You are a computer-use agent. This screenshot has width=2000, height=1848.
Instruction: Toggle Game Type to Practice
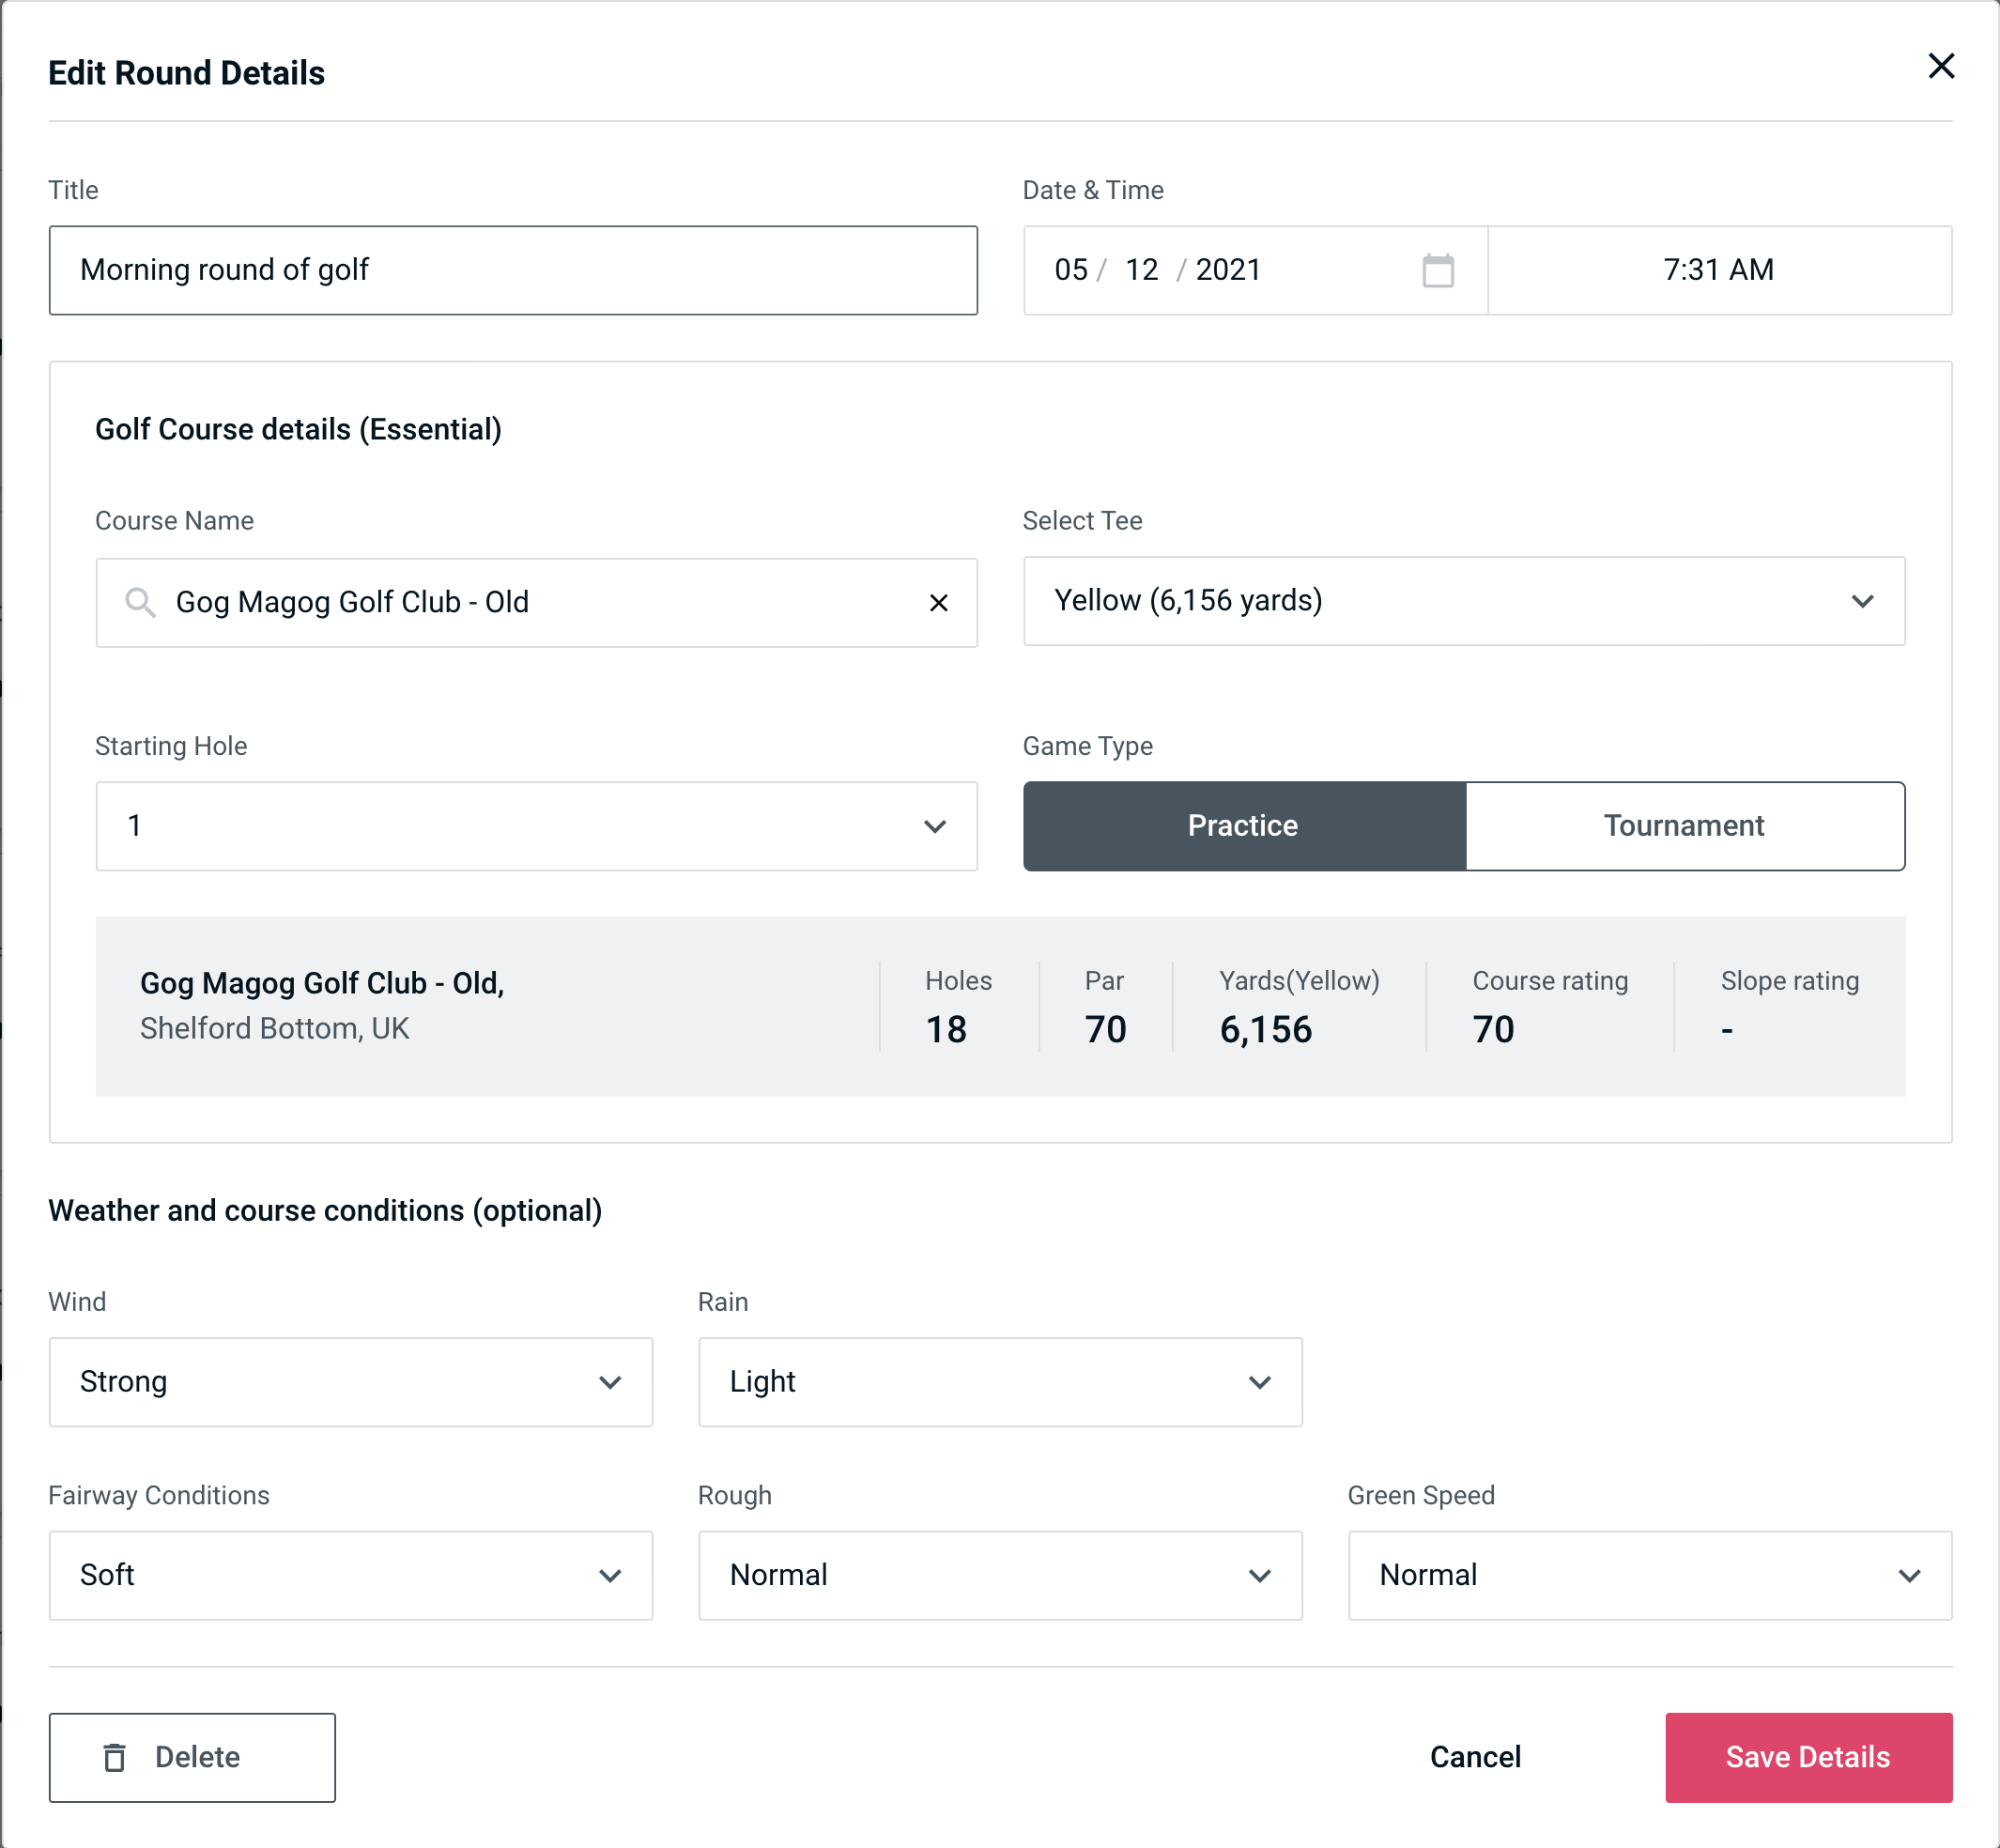point(1244,825)
